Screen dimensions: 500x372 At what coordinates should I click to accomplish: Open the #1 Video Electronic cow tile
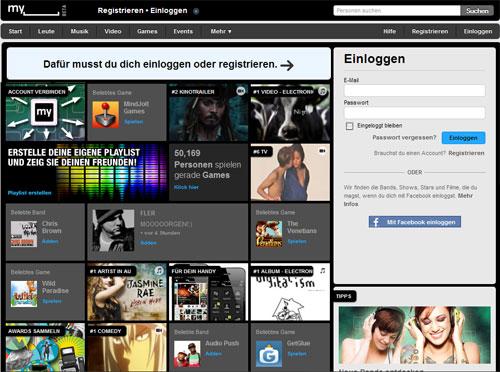(290, 112)
